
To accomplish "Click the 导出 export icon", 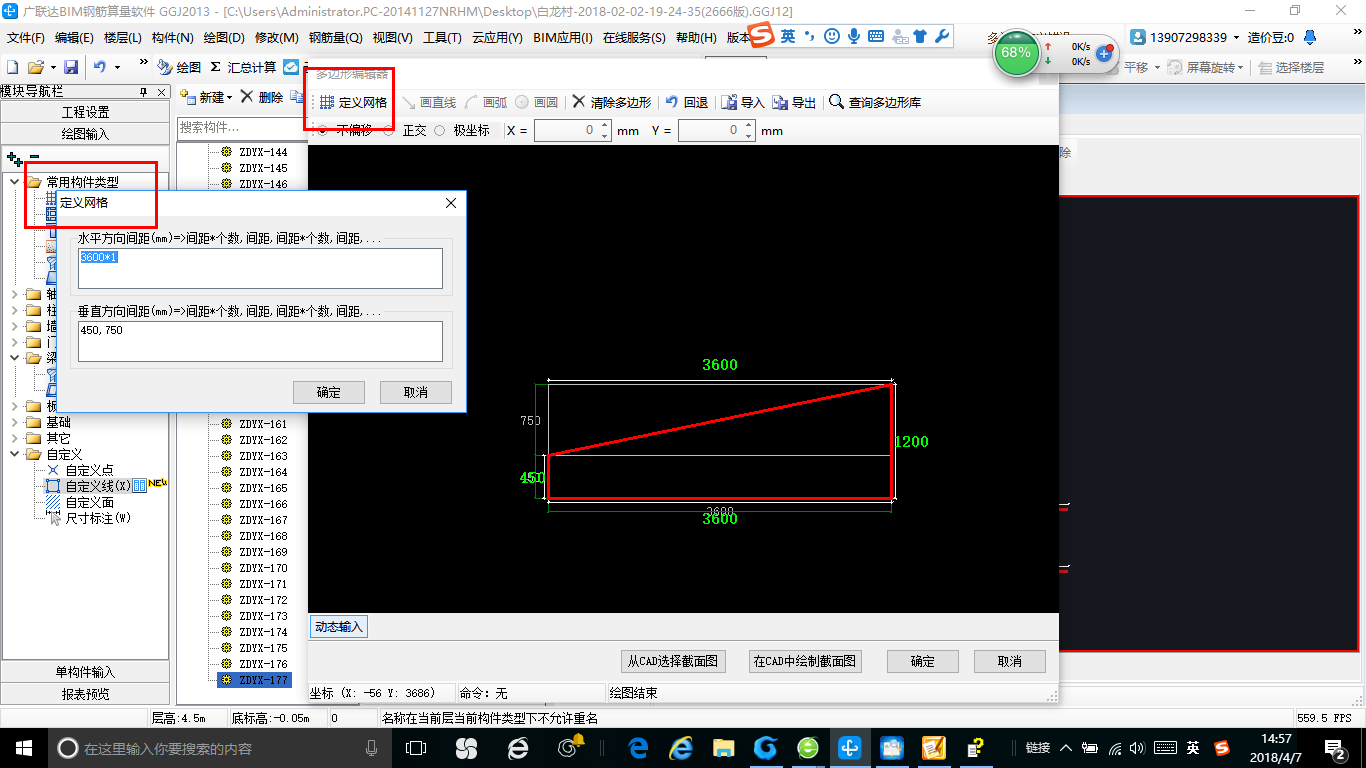I will coord(780,102).
